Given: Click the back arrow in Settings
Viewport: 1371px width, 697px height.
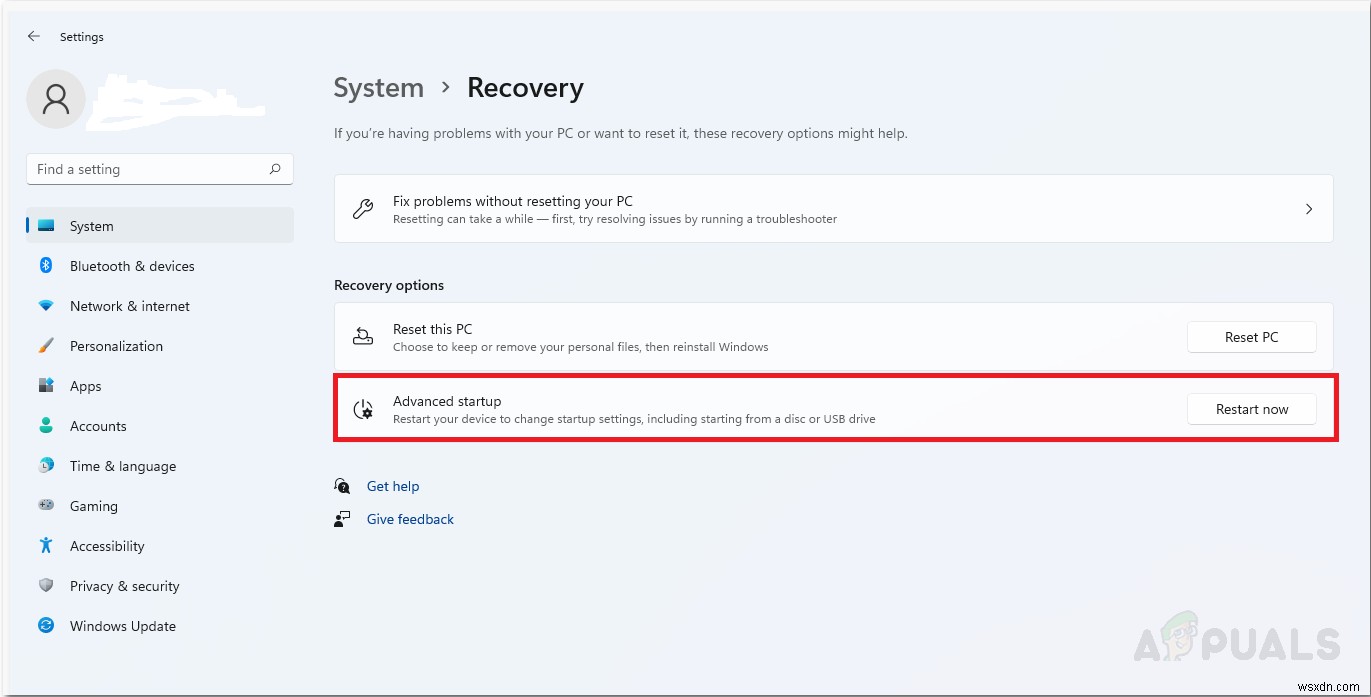Looking at the screenshot, I should point(34,36).
